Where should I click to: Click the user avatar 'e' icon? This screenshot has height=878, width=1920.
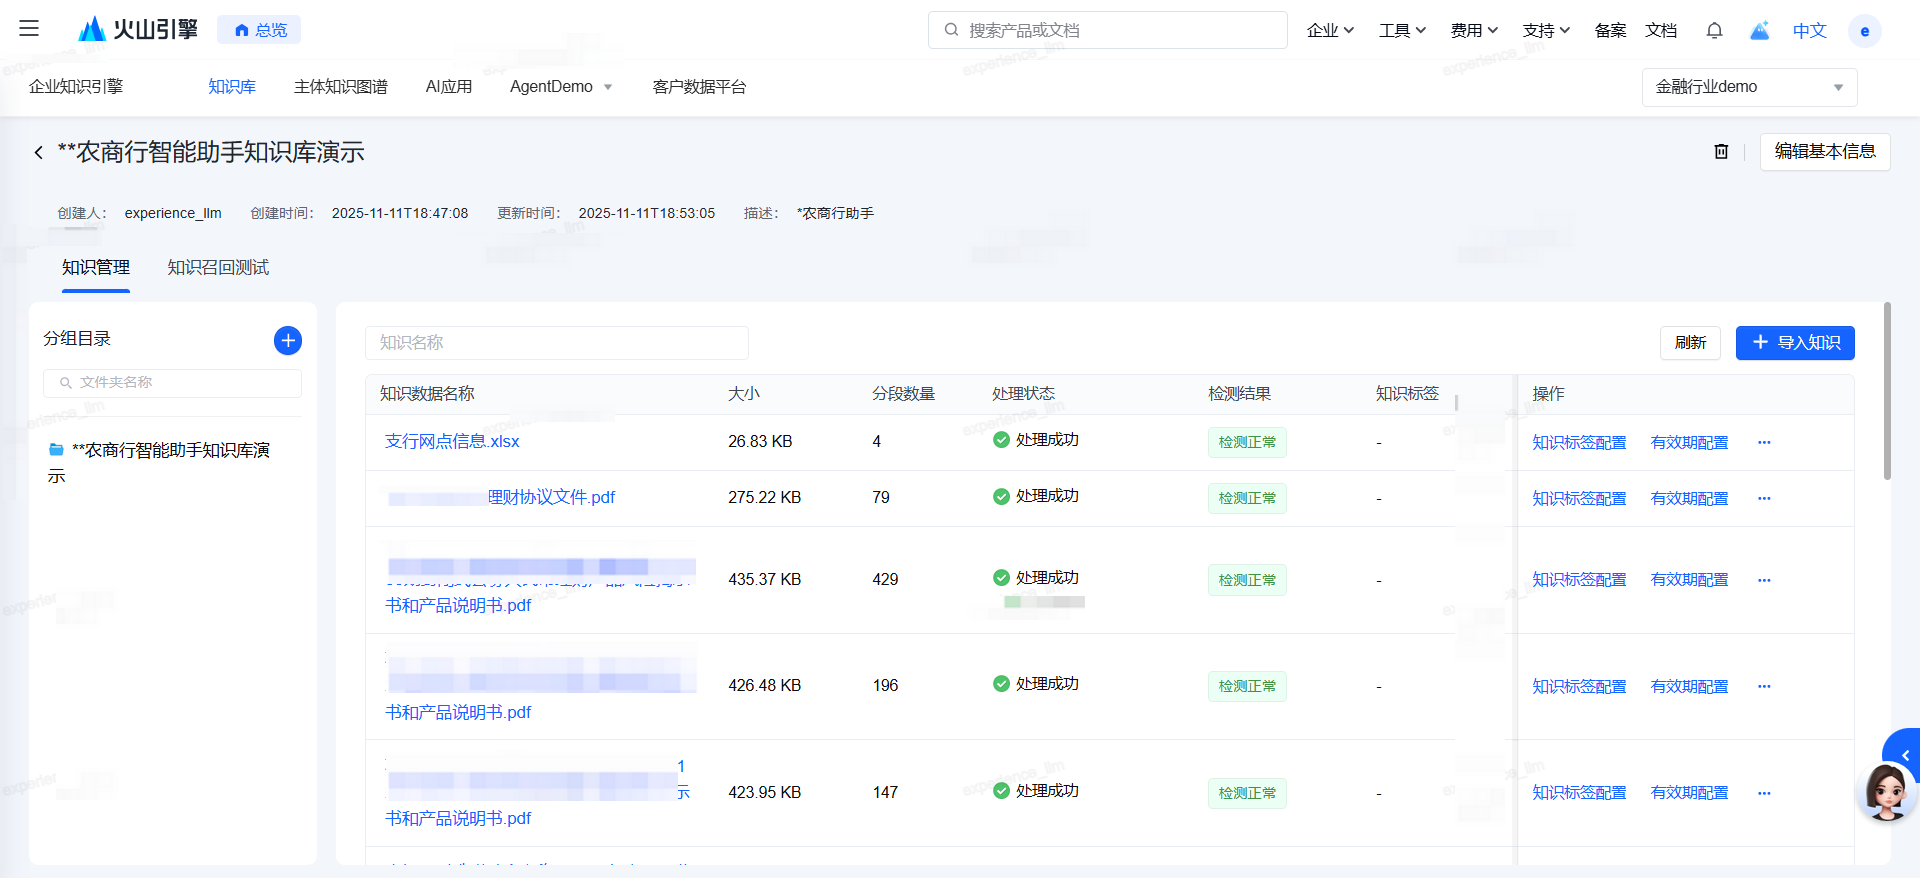tap(1864, 31)
